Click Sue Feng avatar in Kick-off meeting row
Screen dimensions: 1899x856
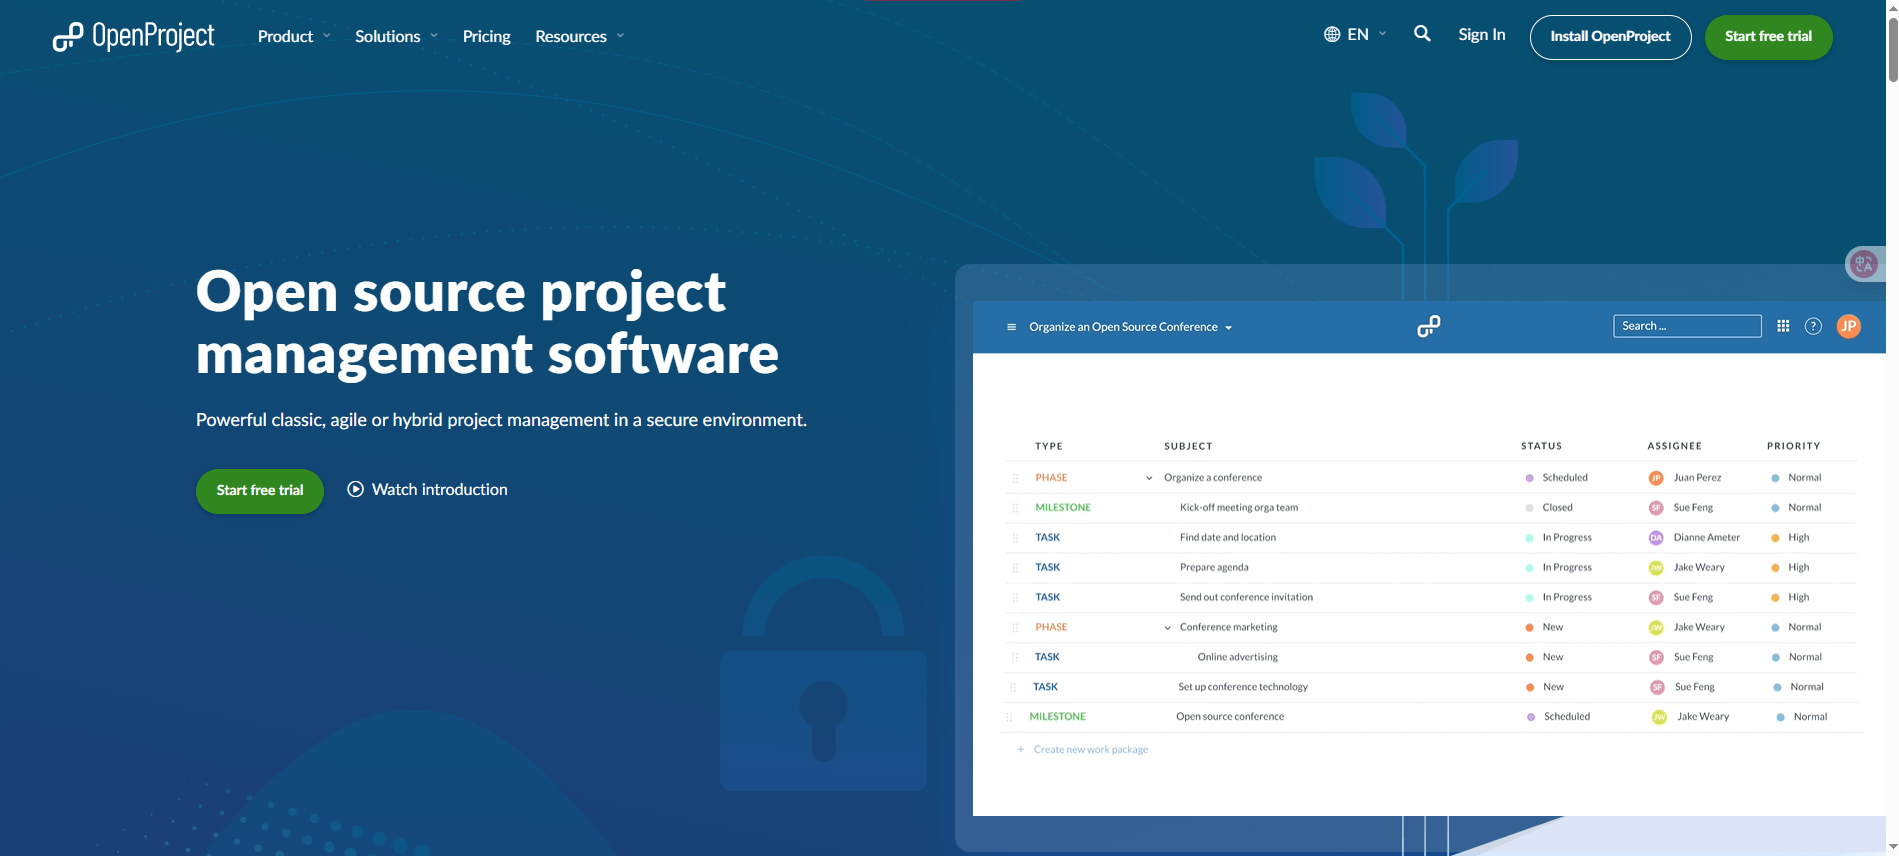(1656, 508)
